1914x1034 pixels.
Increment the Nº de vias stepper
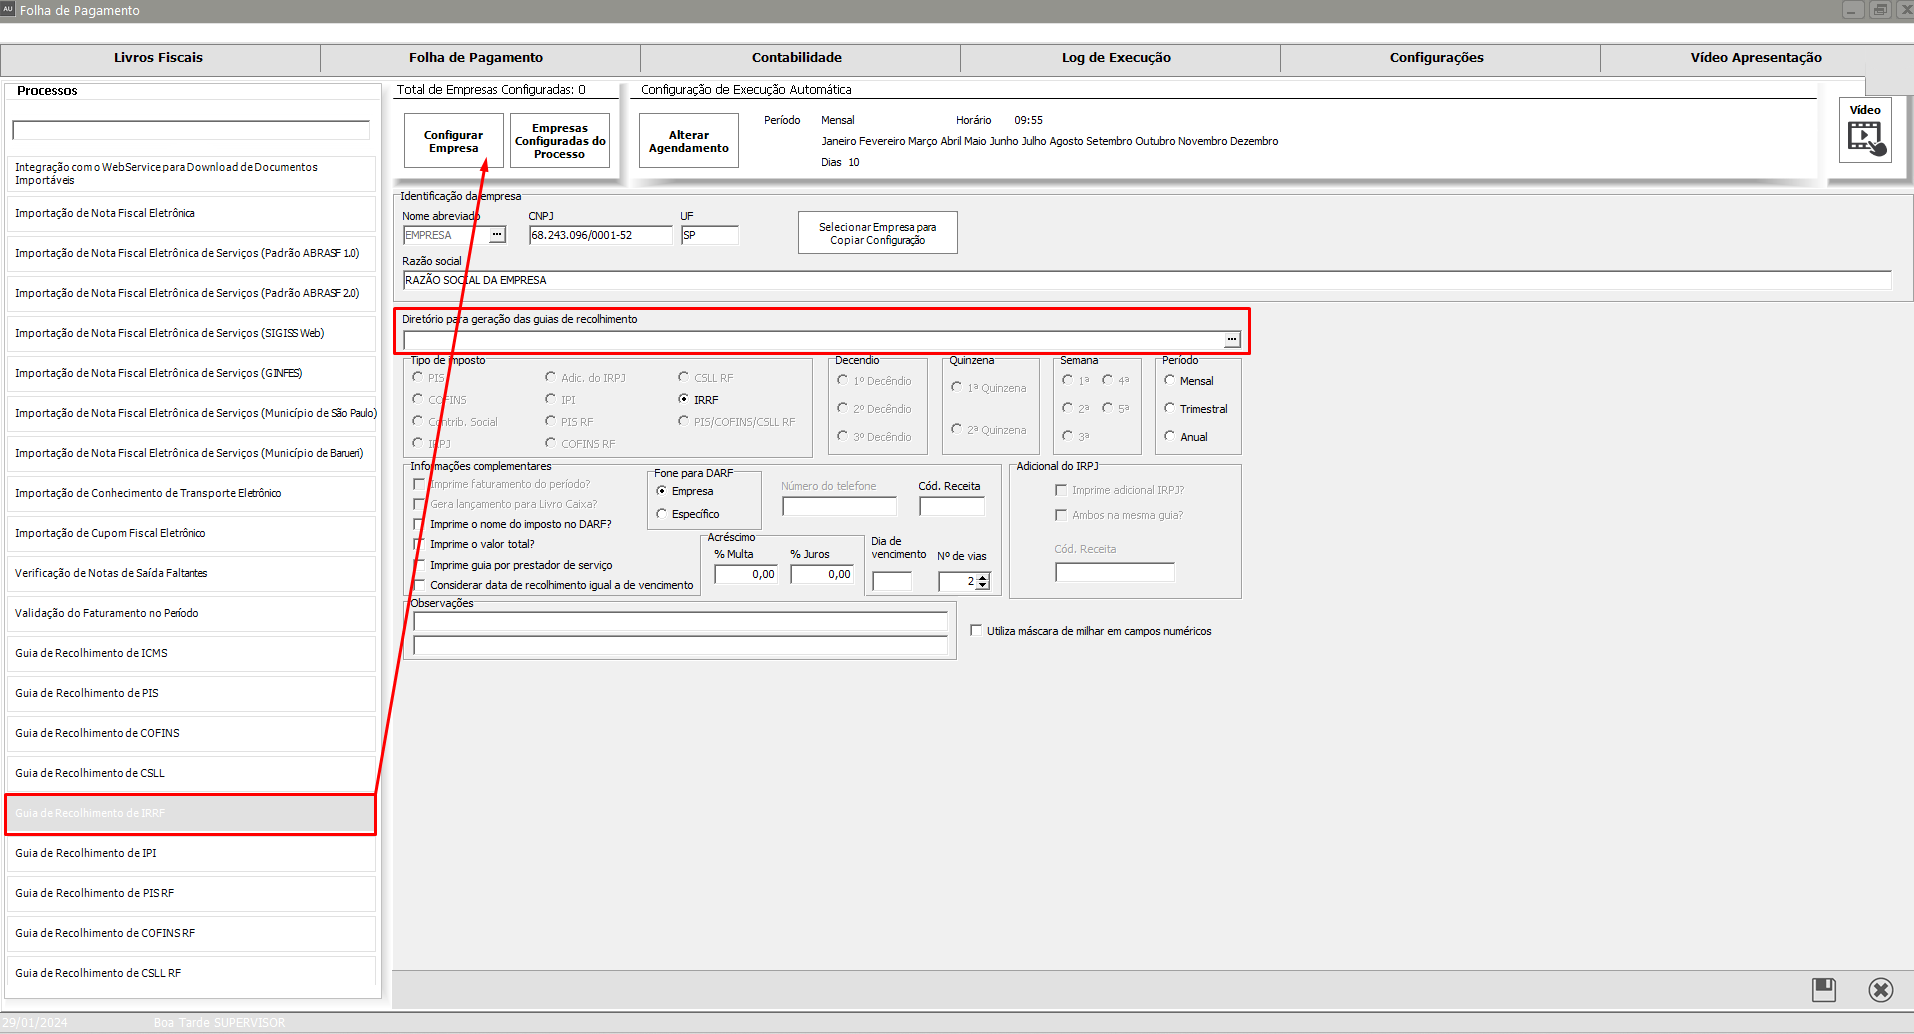tap(983, 577)
